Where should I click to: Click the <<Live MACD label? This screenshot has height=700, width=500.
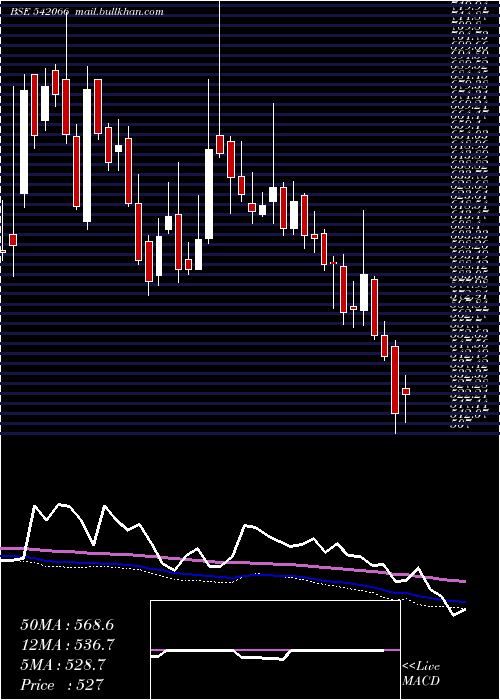pyautogui.click(x=421, y=674)
